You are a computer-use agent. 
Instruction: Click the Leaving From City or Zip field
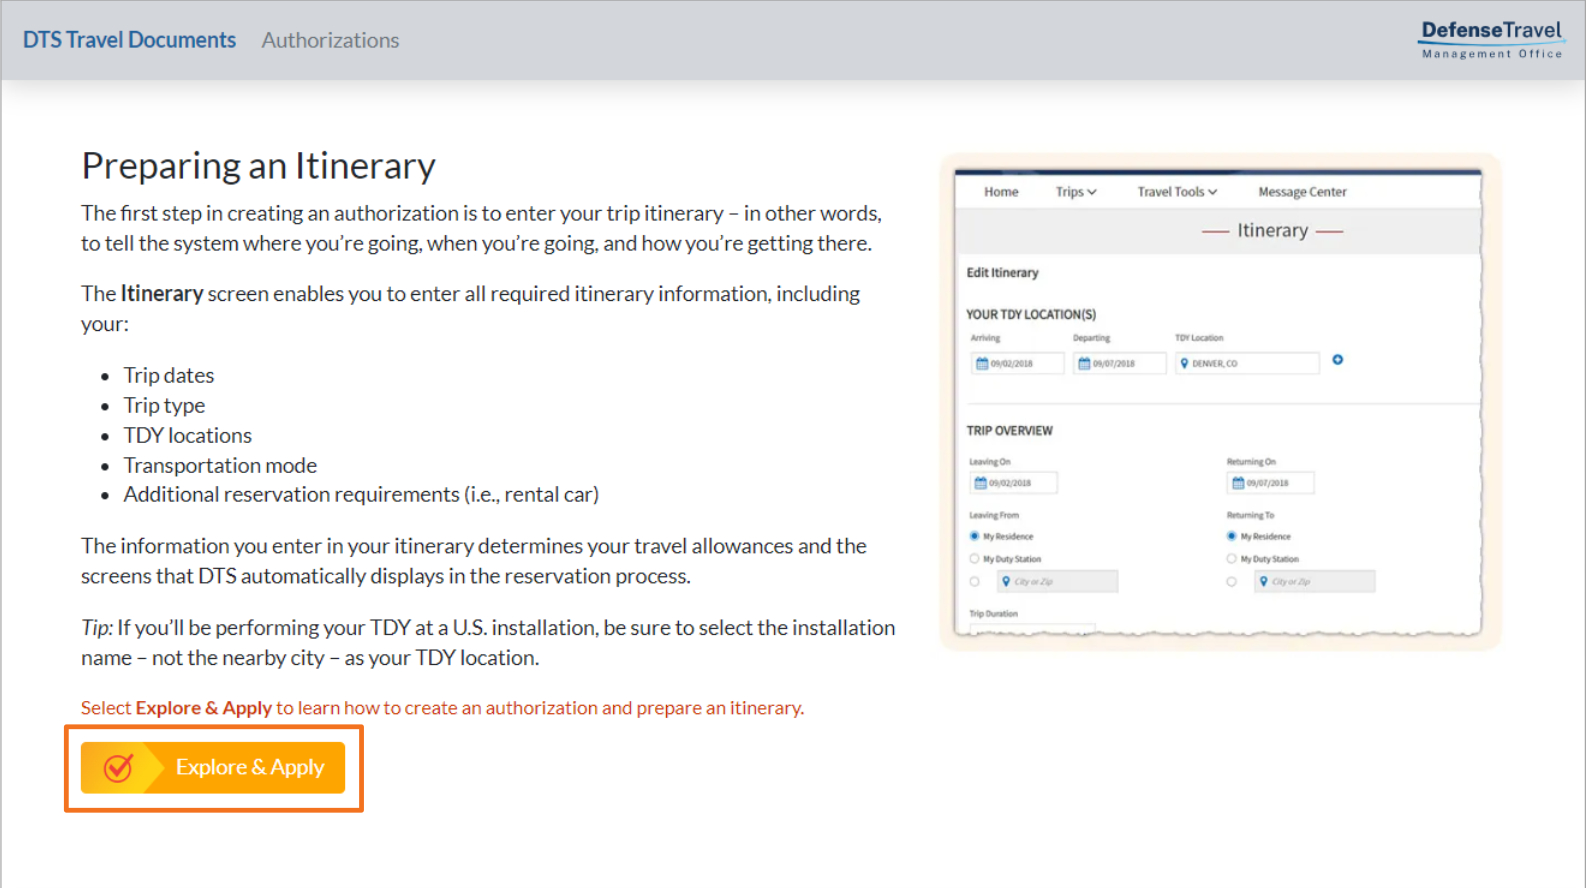pyautogui.click(x=1057, y=582)
